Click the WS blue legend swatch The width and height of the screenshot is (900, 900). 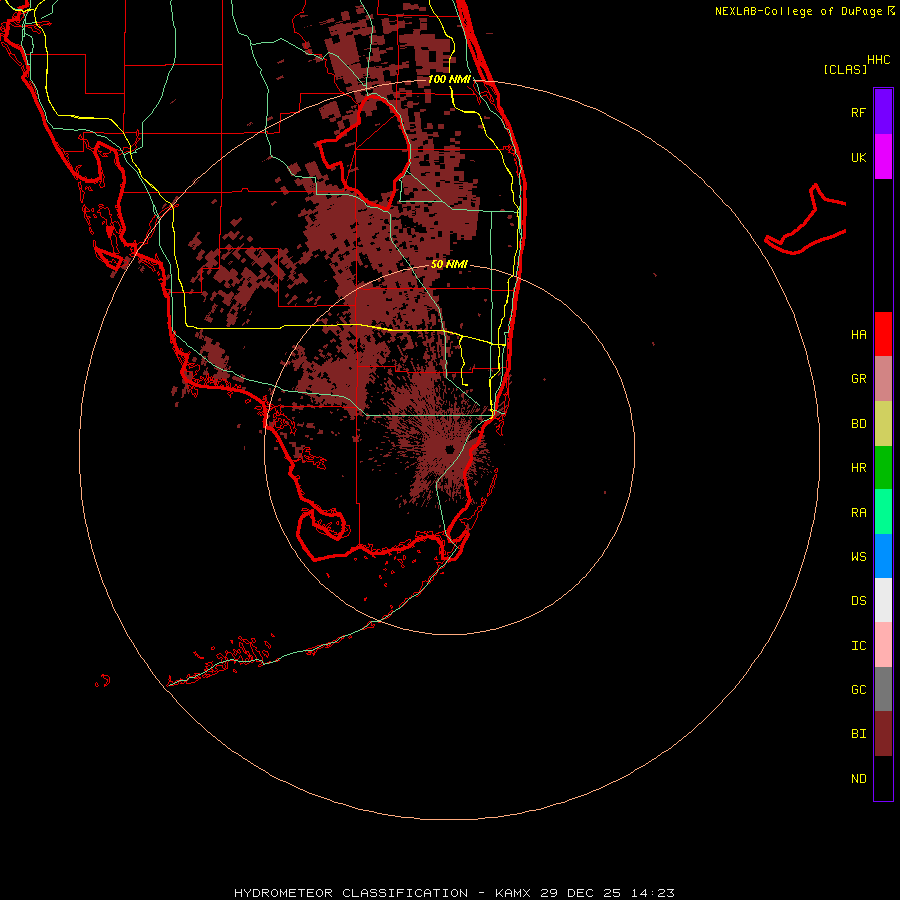[x=883, y=556]
